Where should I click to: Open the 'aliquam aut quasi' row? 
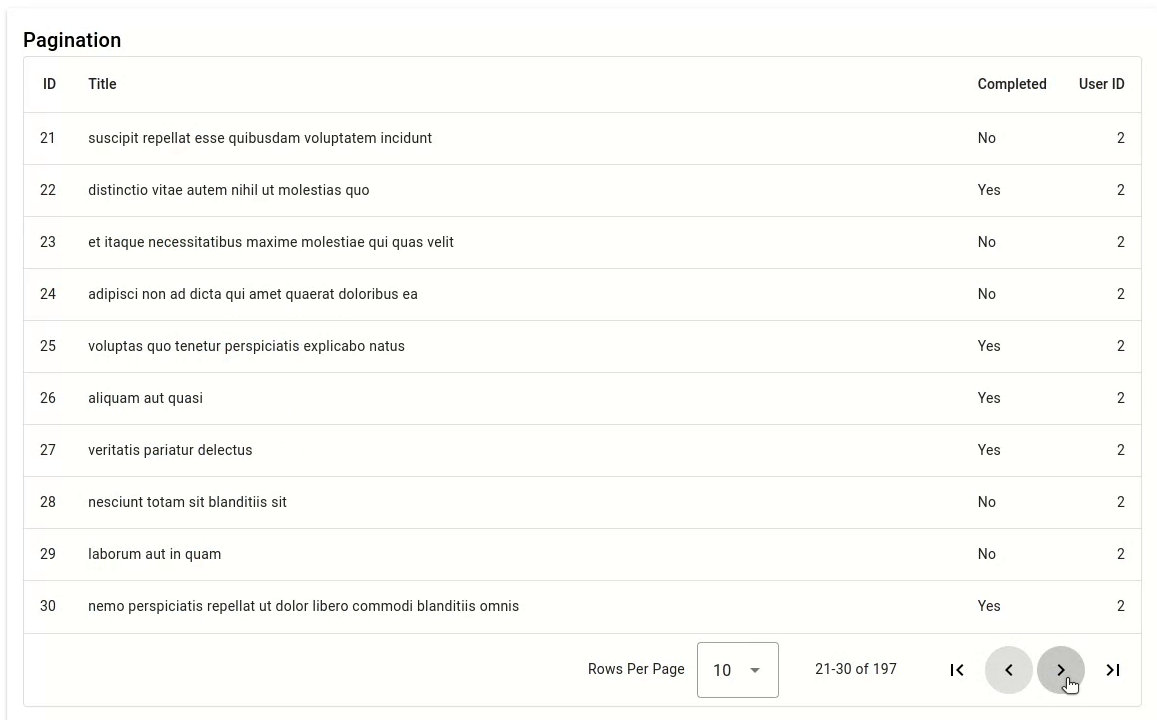[145, 398]
